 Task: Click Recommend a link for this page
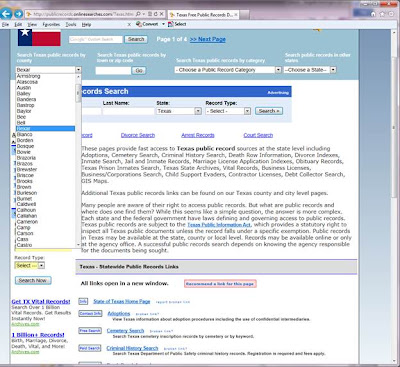point(220,284)
